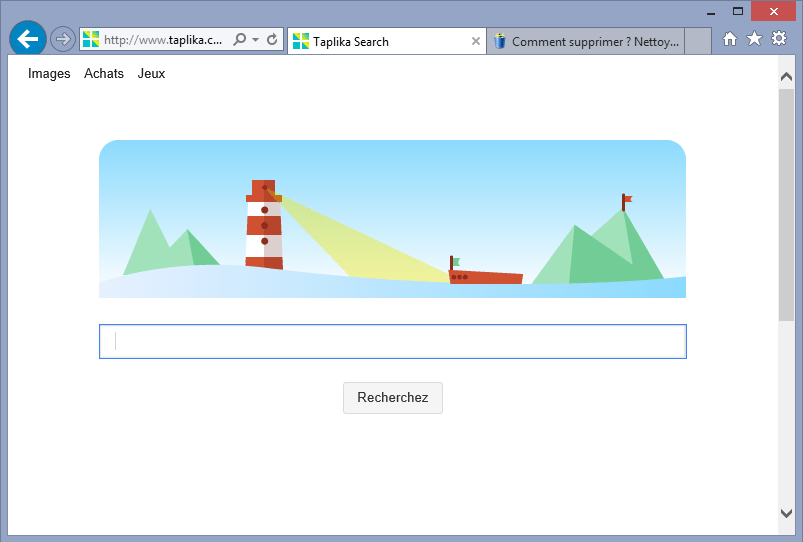Switch to Comment supprimer tab

click(585, 41)
